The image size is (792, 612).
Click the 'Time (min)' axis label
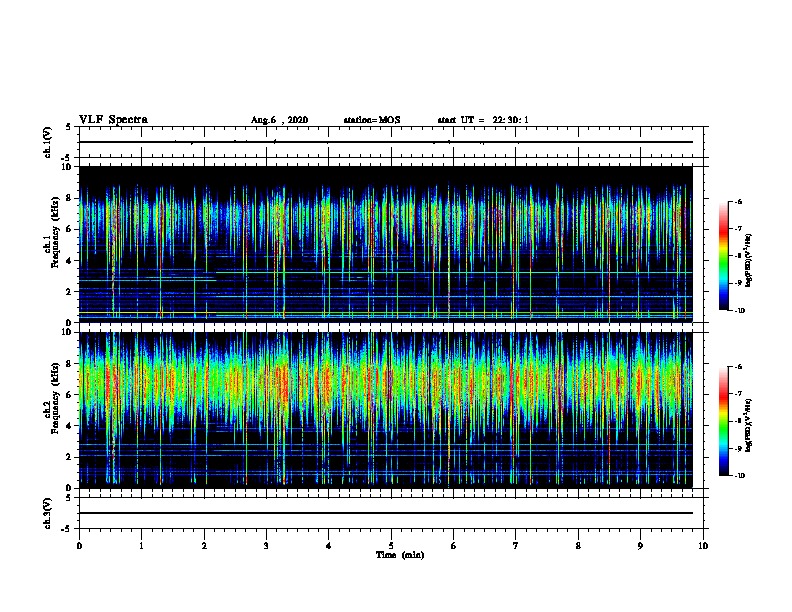tap(400, 555)
